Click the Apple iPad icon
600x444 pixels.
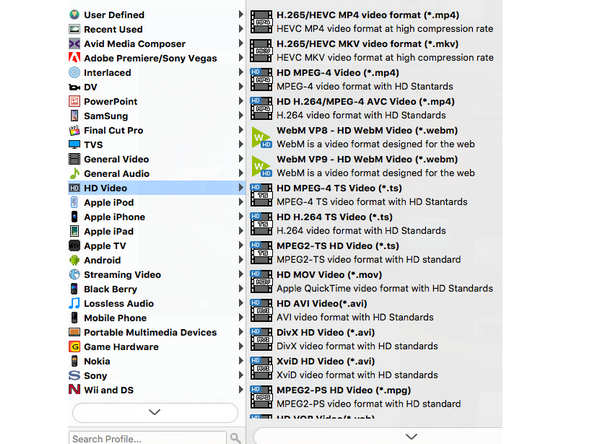coord(74,231)
